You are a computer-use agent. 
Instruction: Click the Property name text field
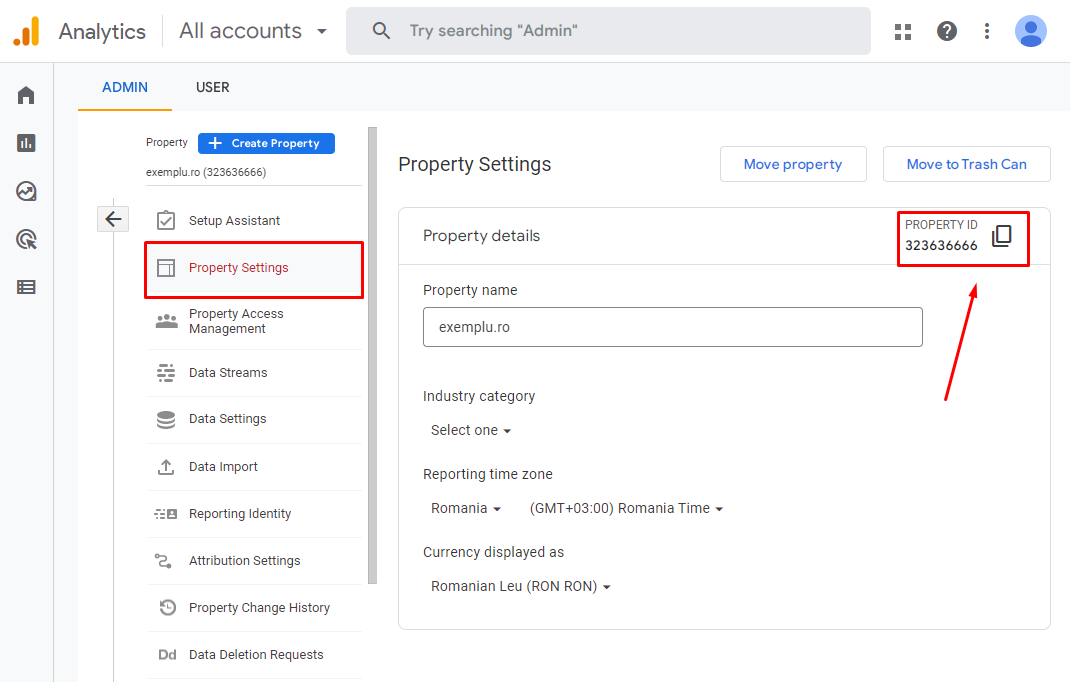(672, 327)
